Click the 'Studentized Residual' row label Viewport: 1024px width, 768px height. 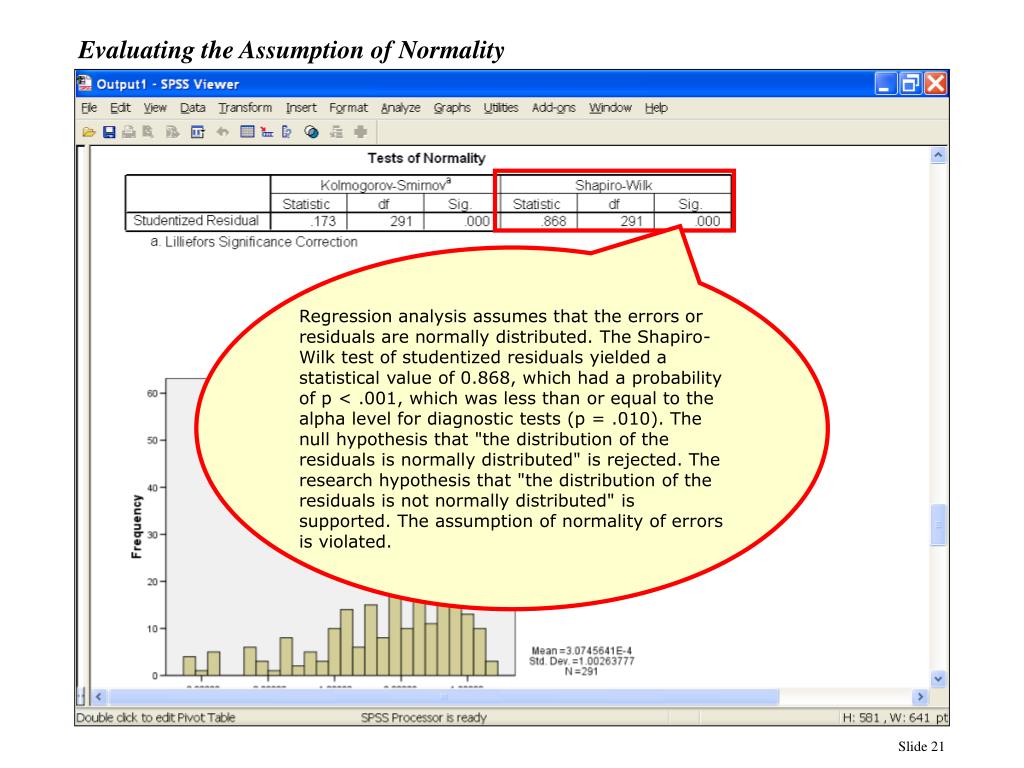[x=196, y=221]
